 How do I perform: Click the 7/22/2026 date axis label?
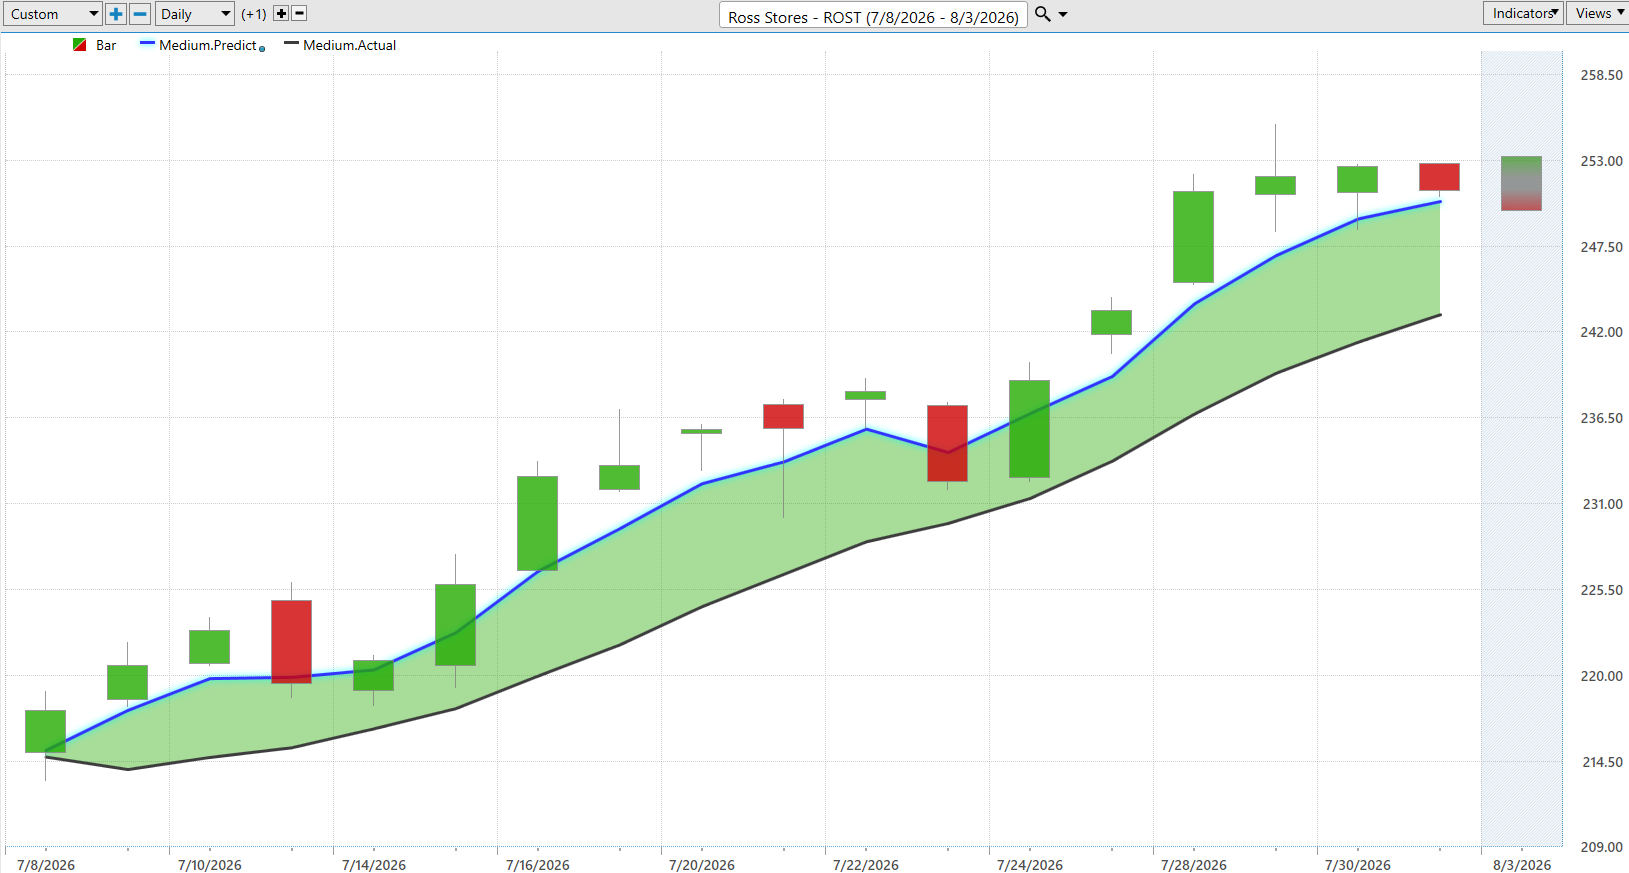click(x=866, y=865)
